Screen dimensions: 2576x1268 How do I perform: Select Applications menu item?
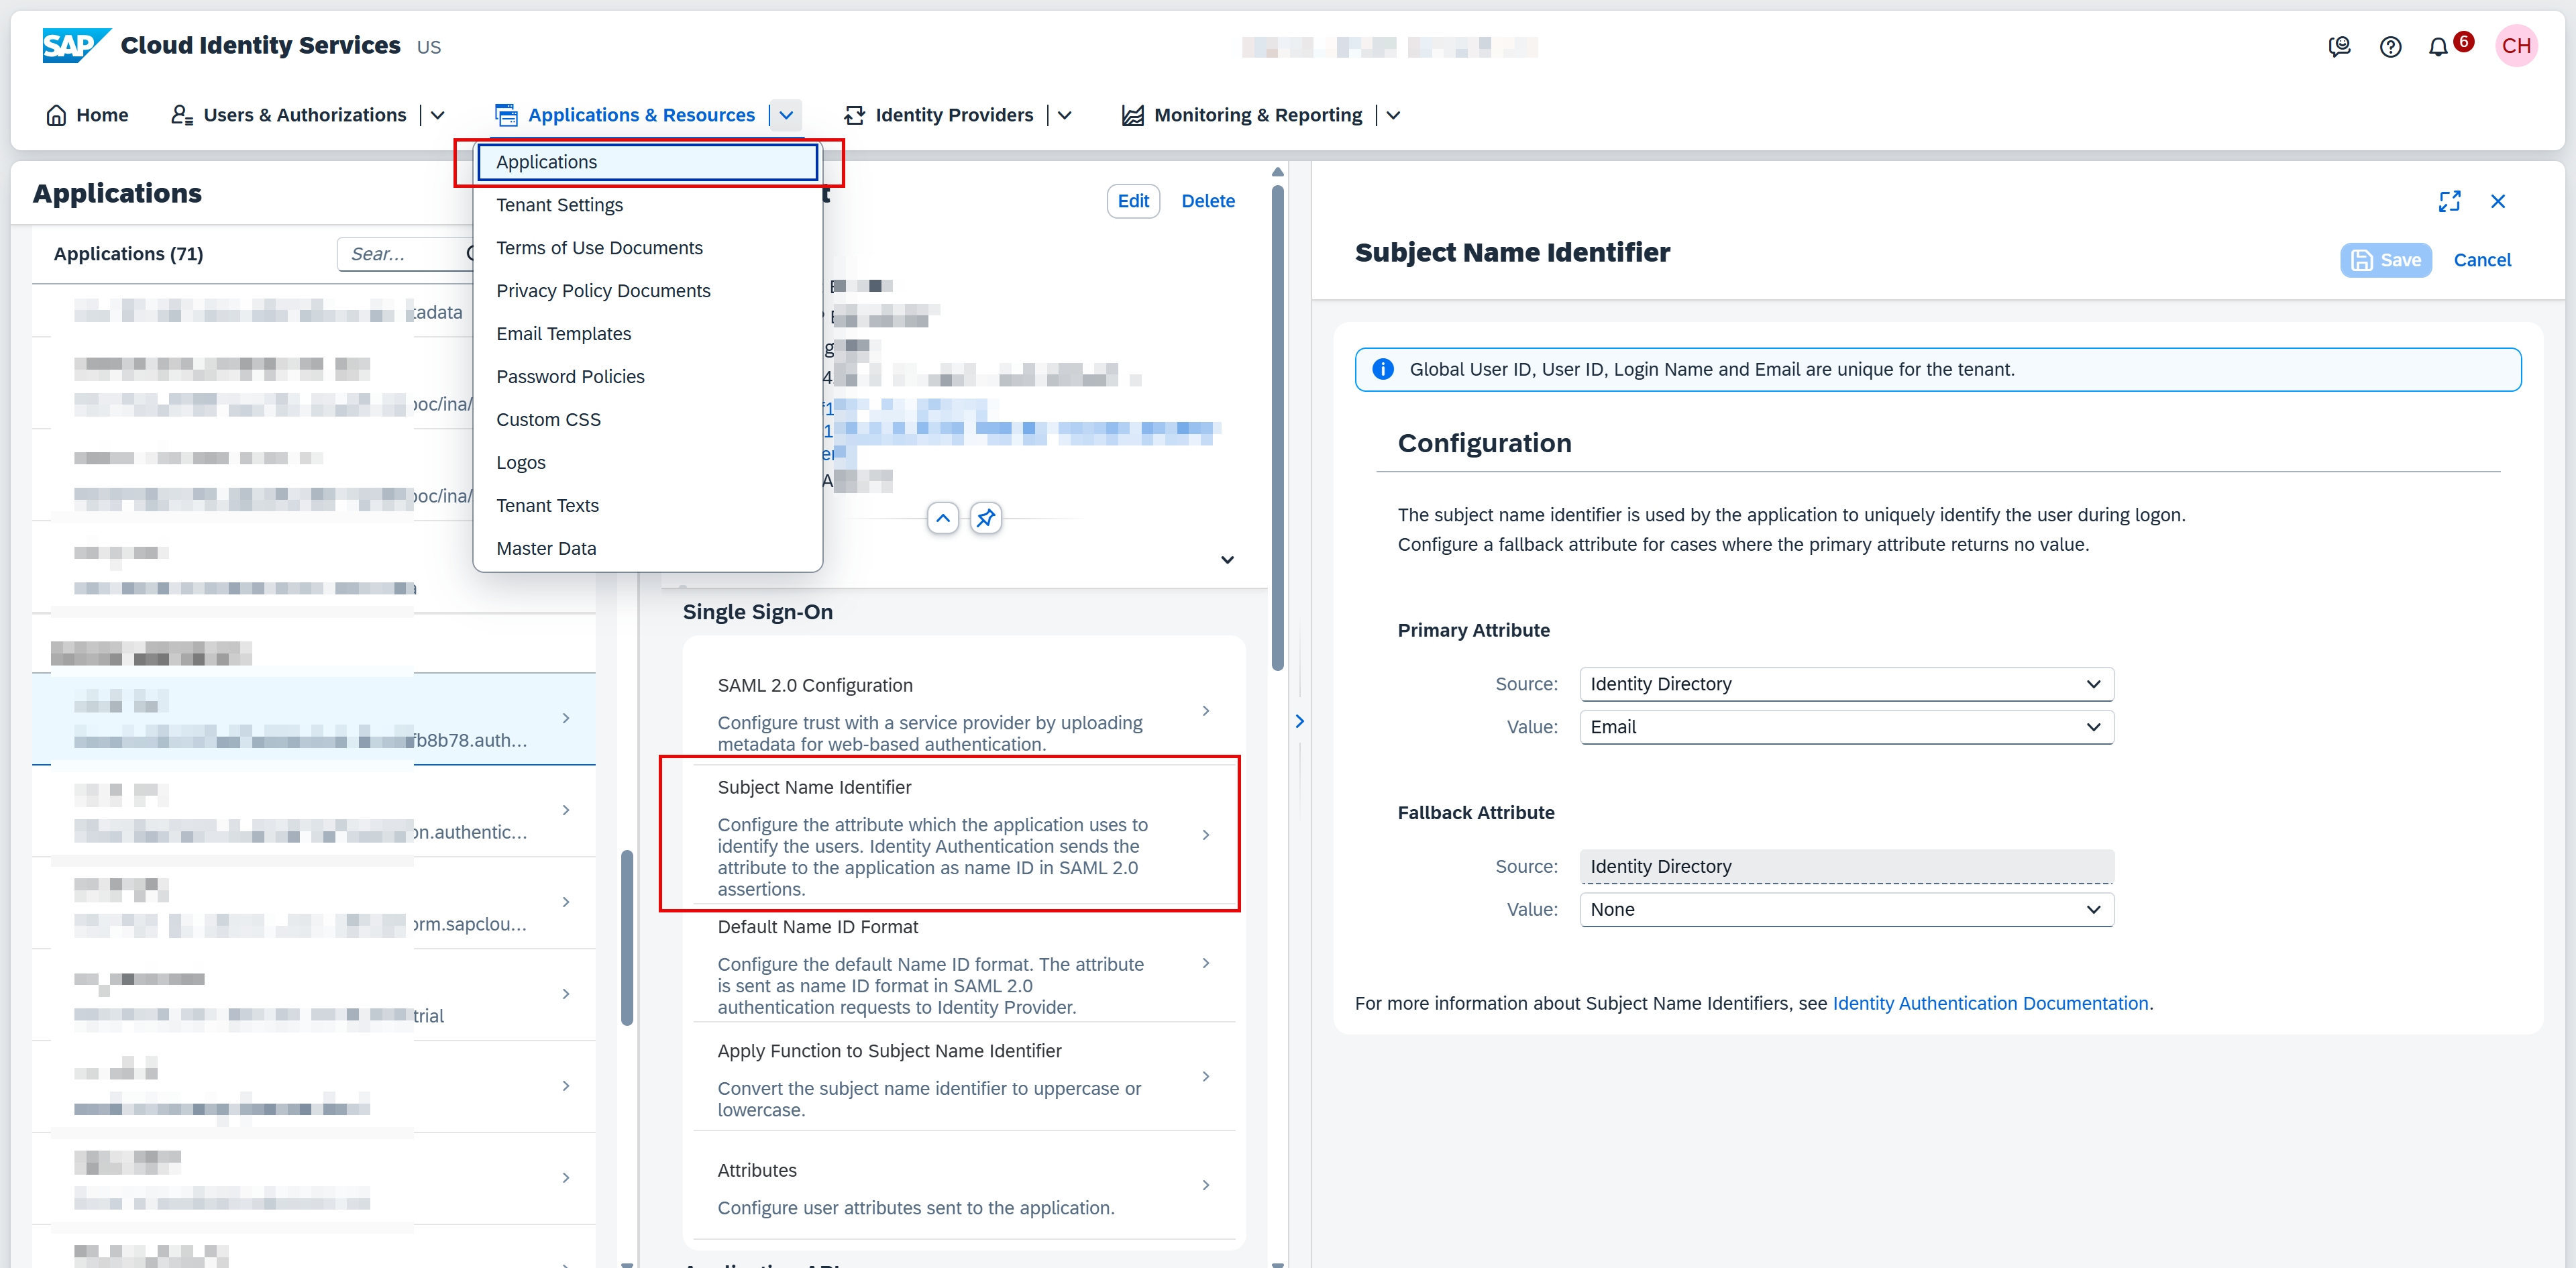pyautogui.click(x=647, y=162)
